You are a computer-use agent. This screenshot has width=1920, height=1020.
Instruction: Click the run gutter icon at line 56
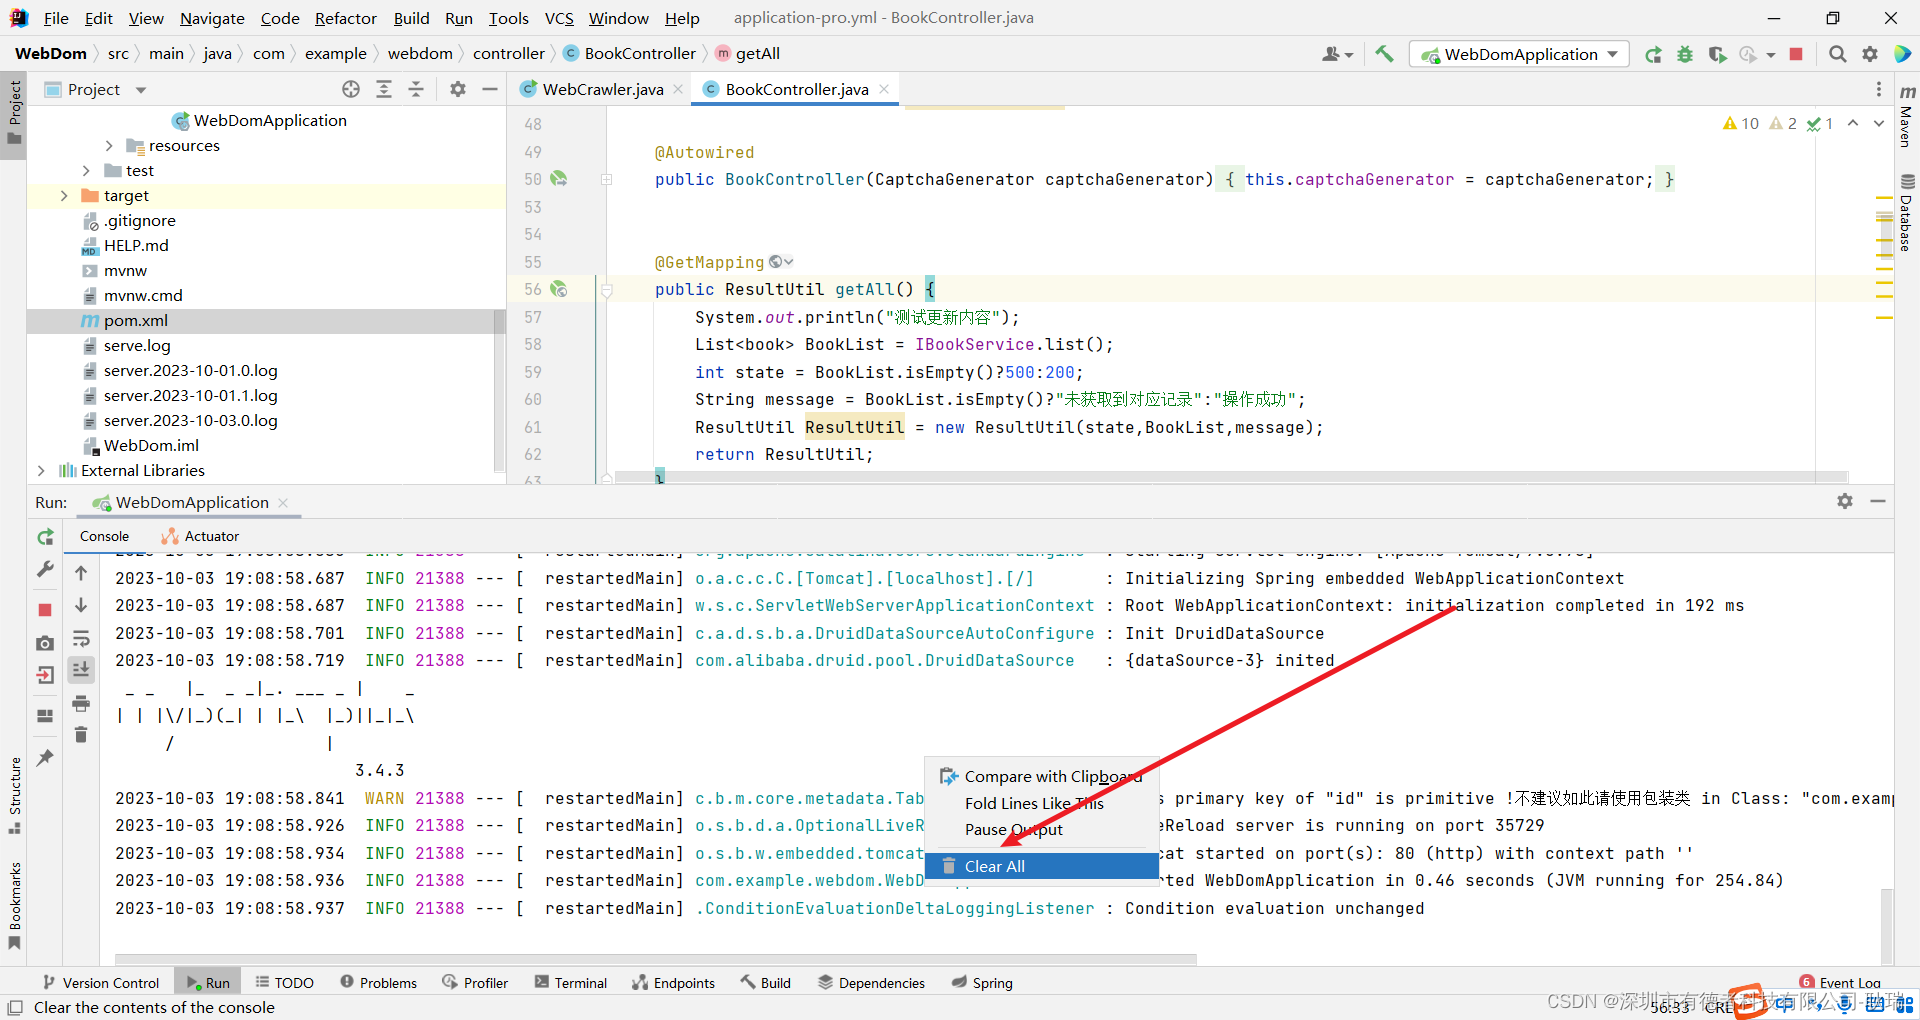(x=559, y=289)
